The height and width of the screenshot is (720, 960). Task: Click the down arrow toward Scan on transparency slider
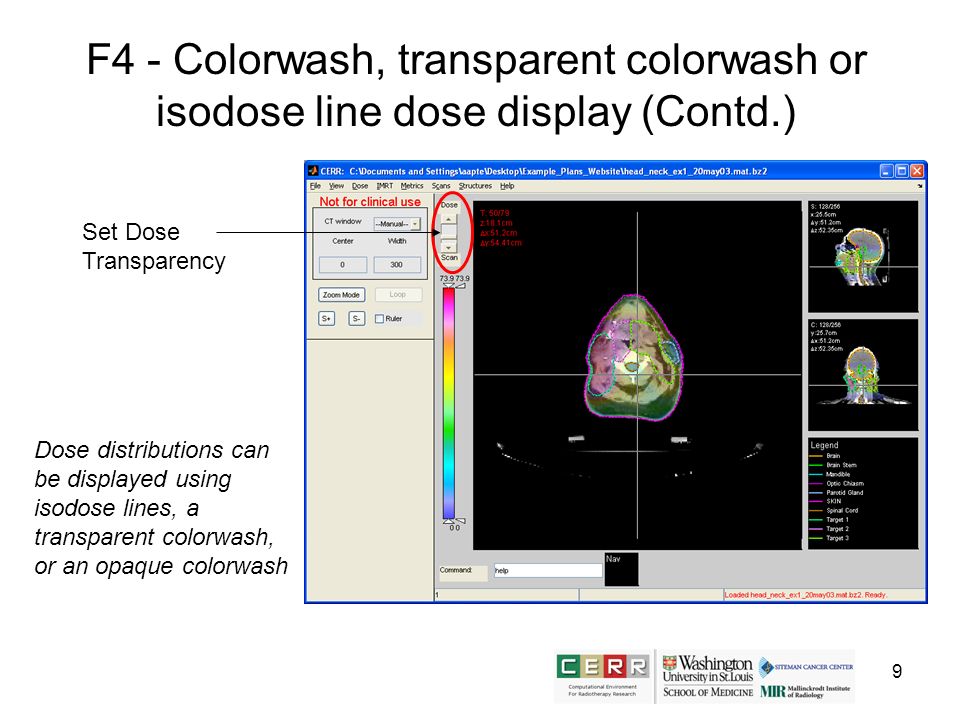coord(449,247)
